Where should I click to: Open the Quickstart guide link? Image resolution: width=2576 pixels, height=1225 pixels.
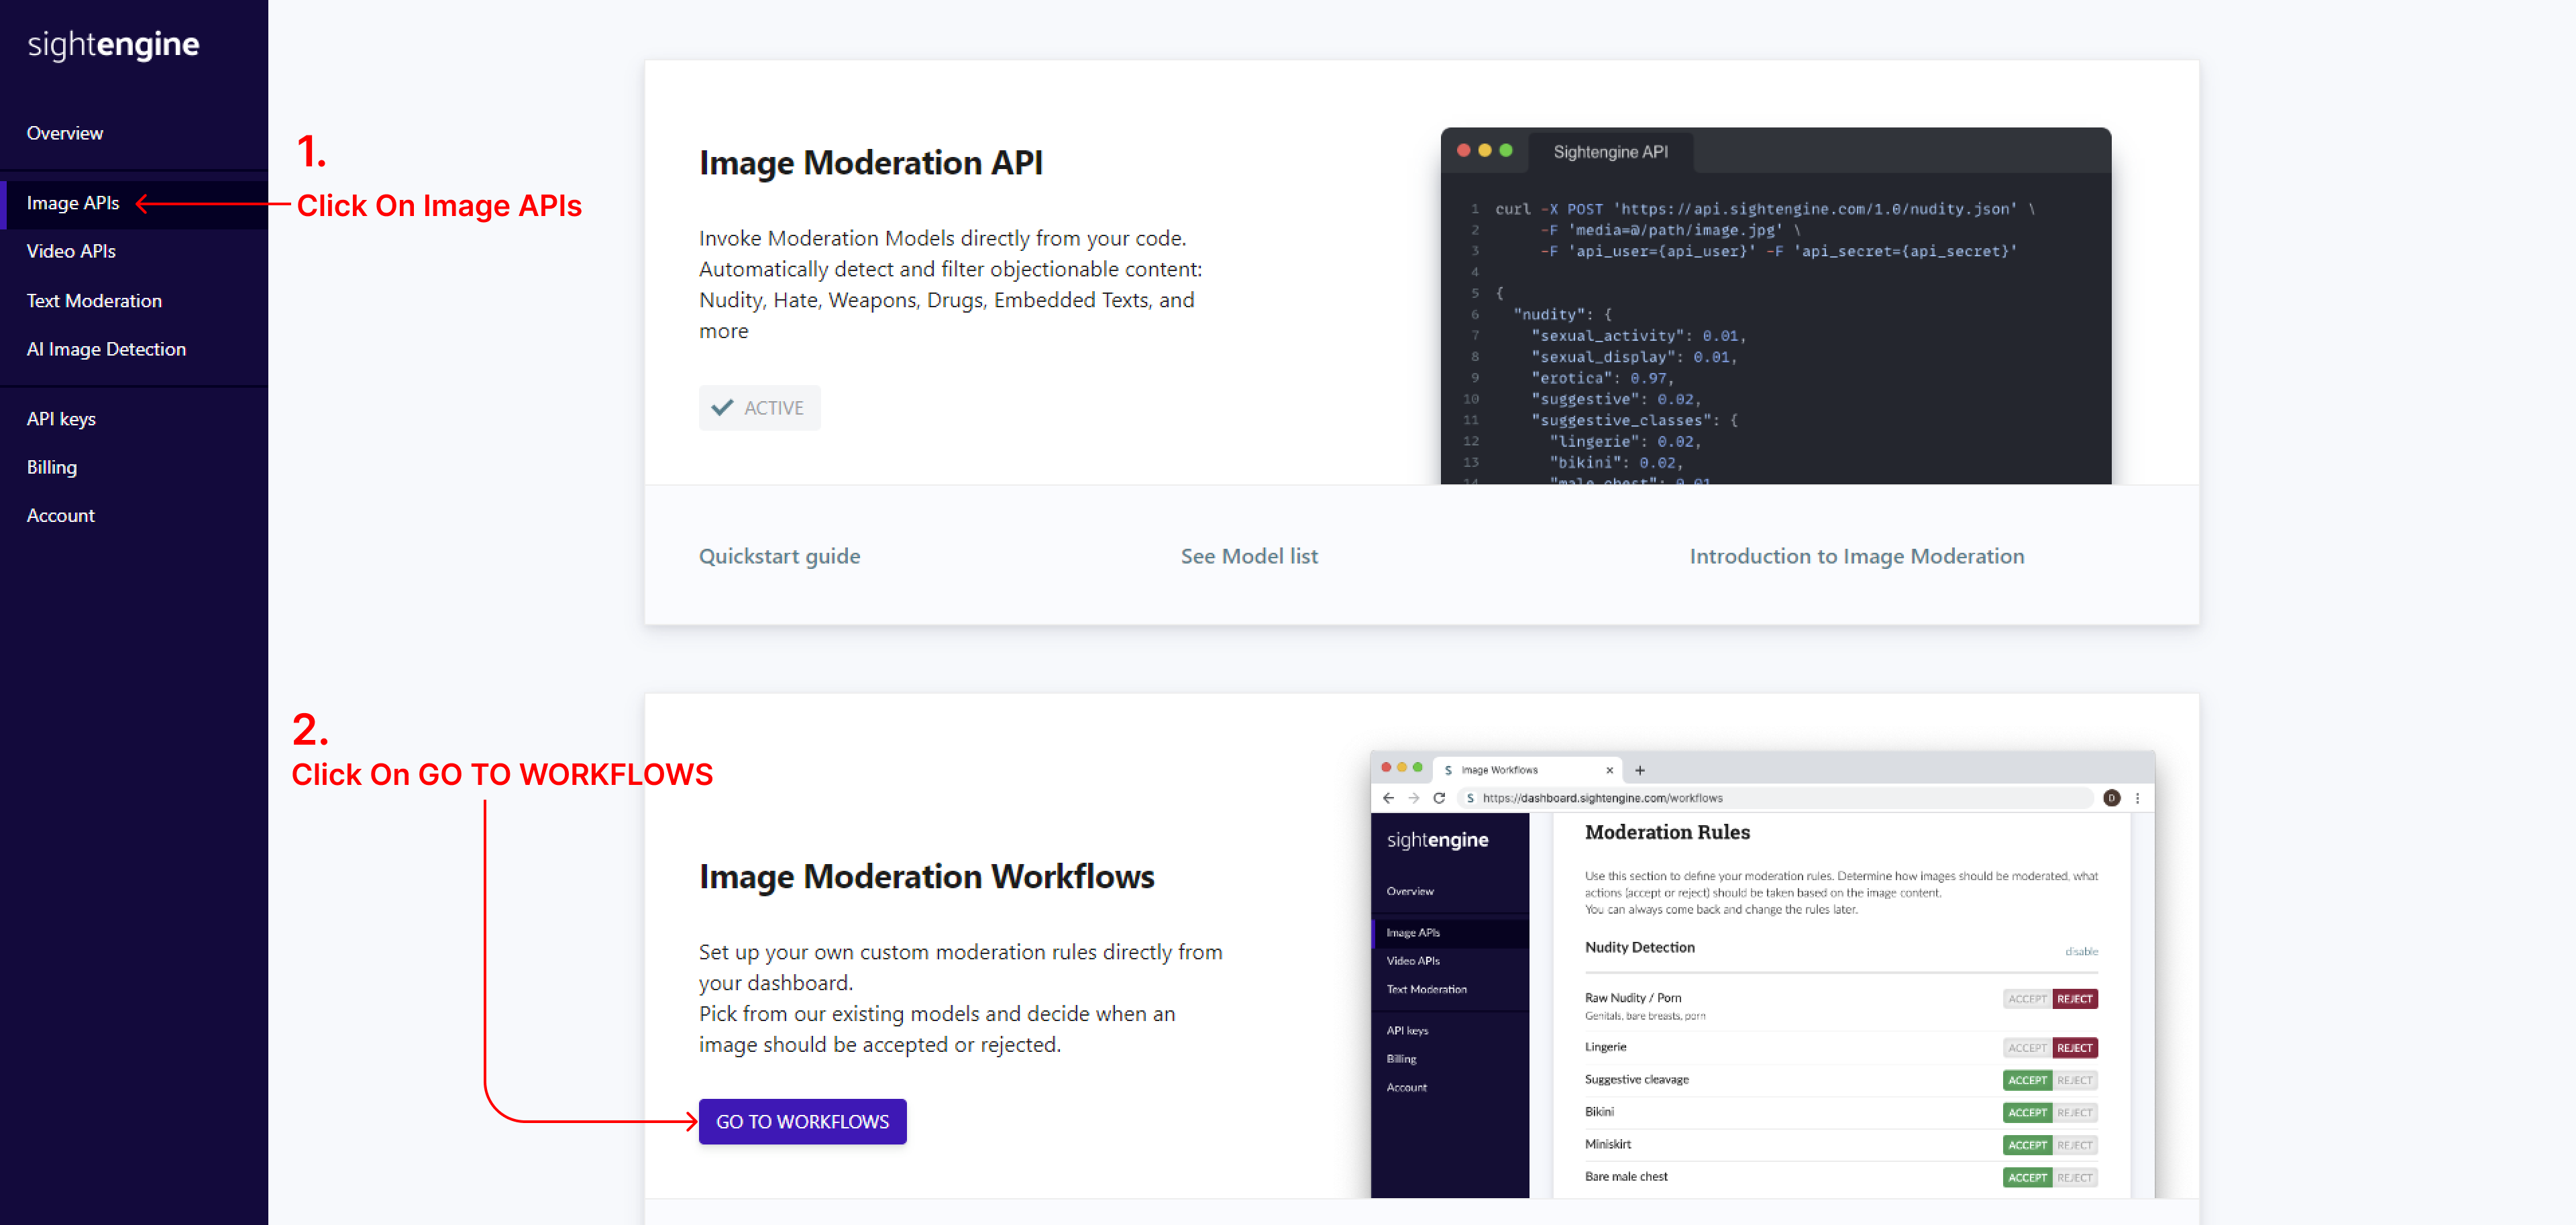[779, 555]
